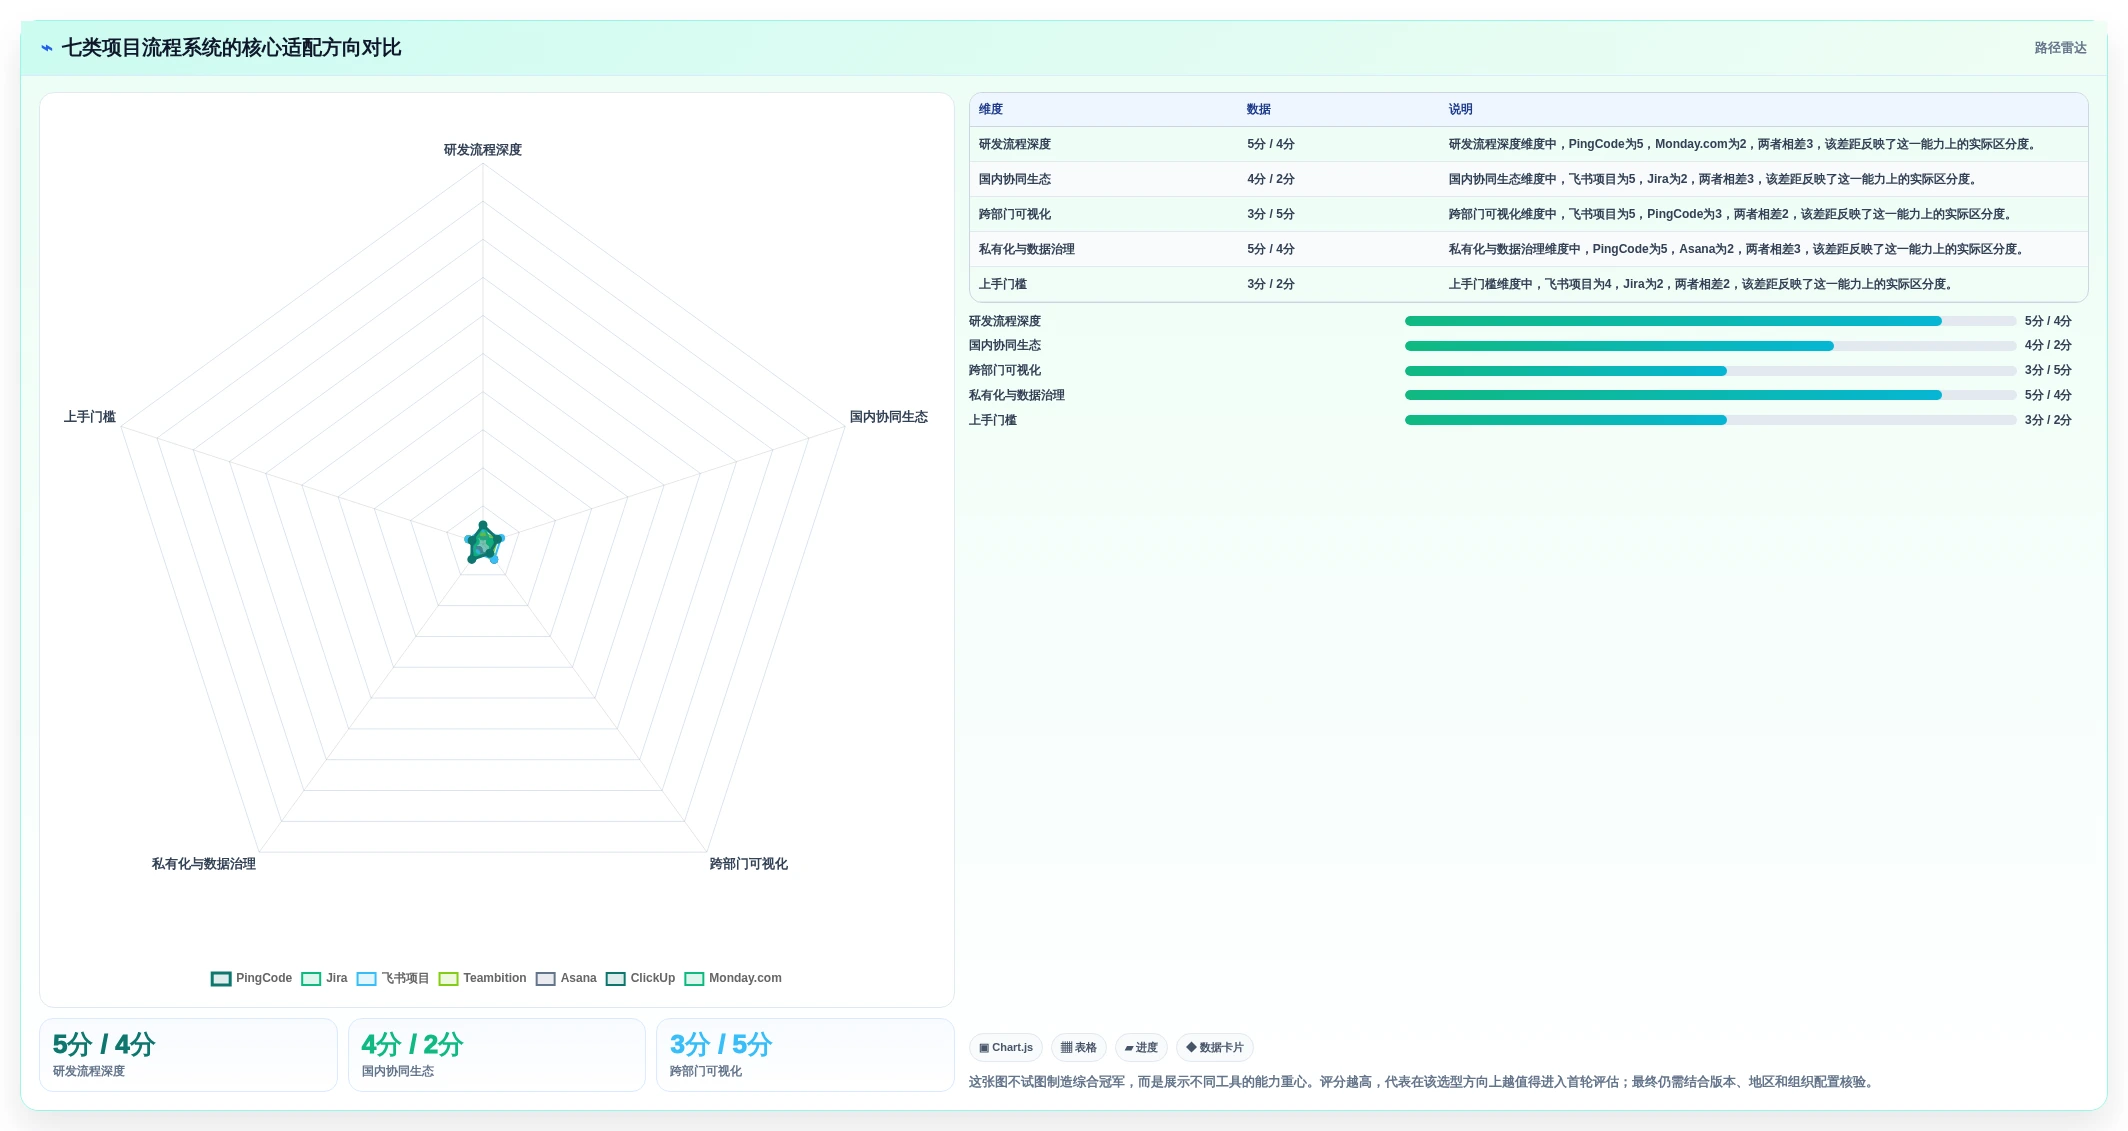
Task: Click the radar axis label 跨部门可视化
Action: tap(749, 864)
